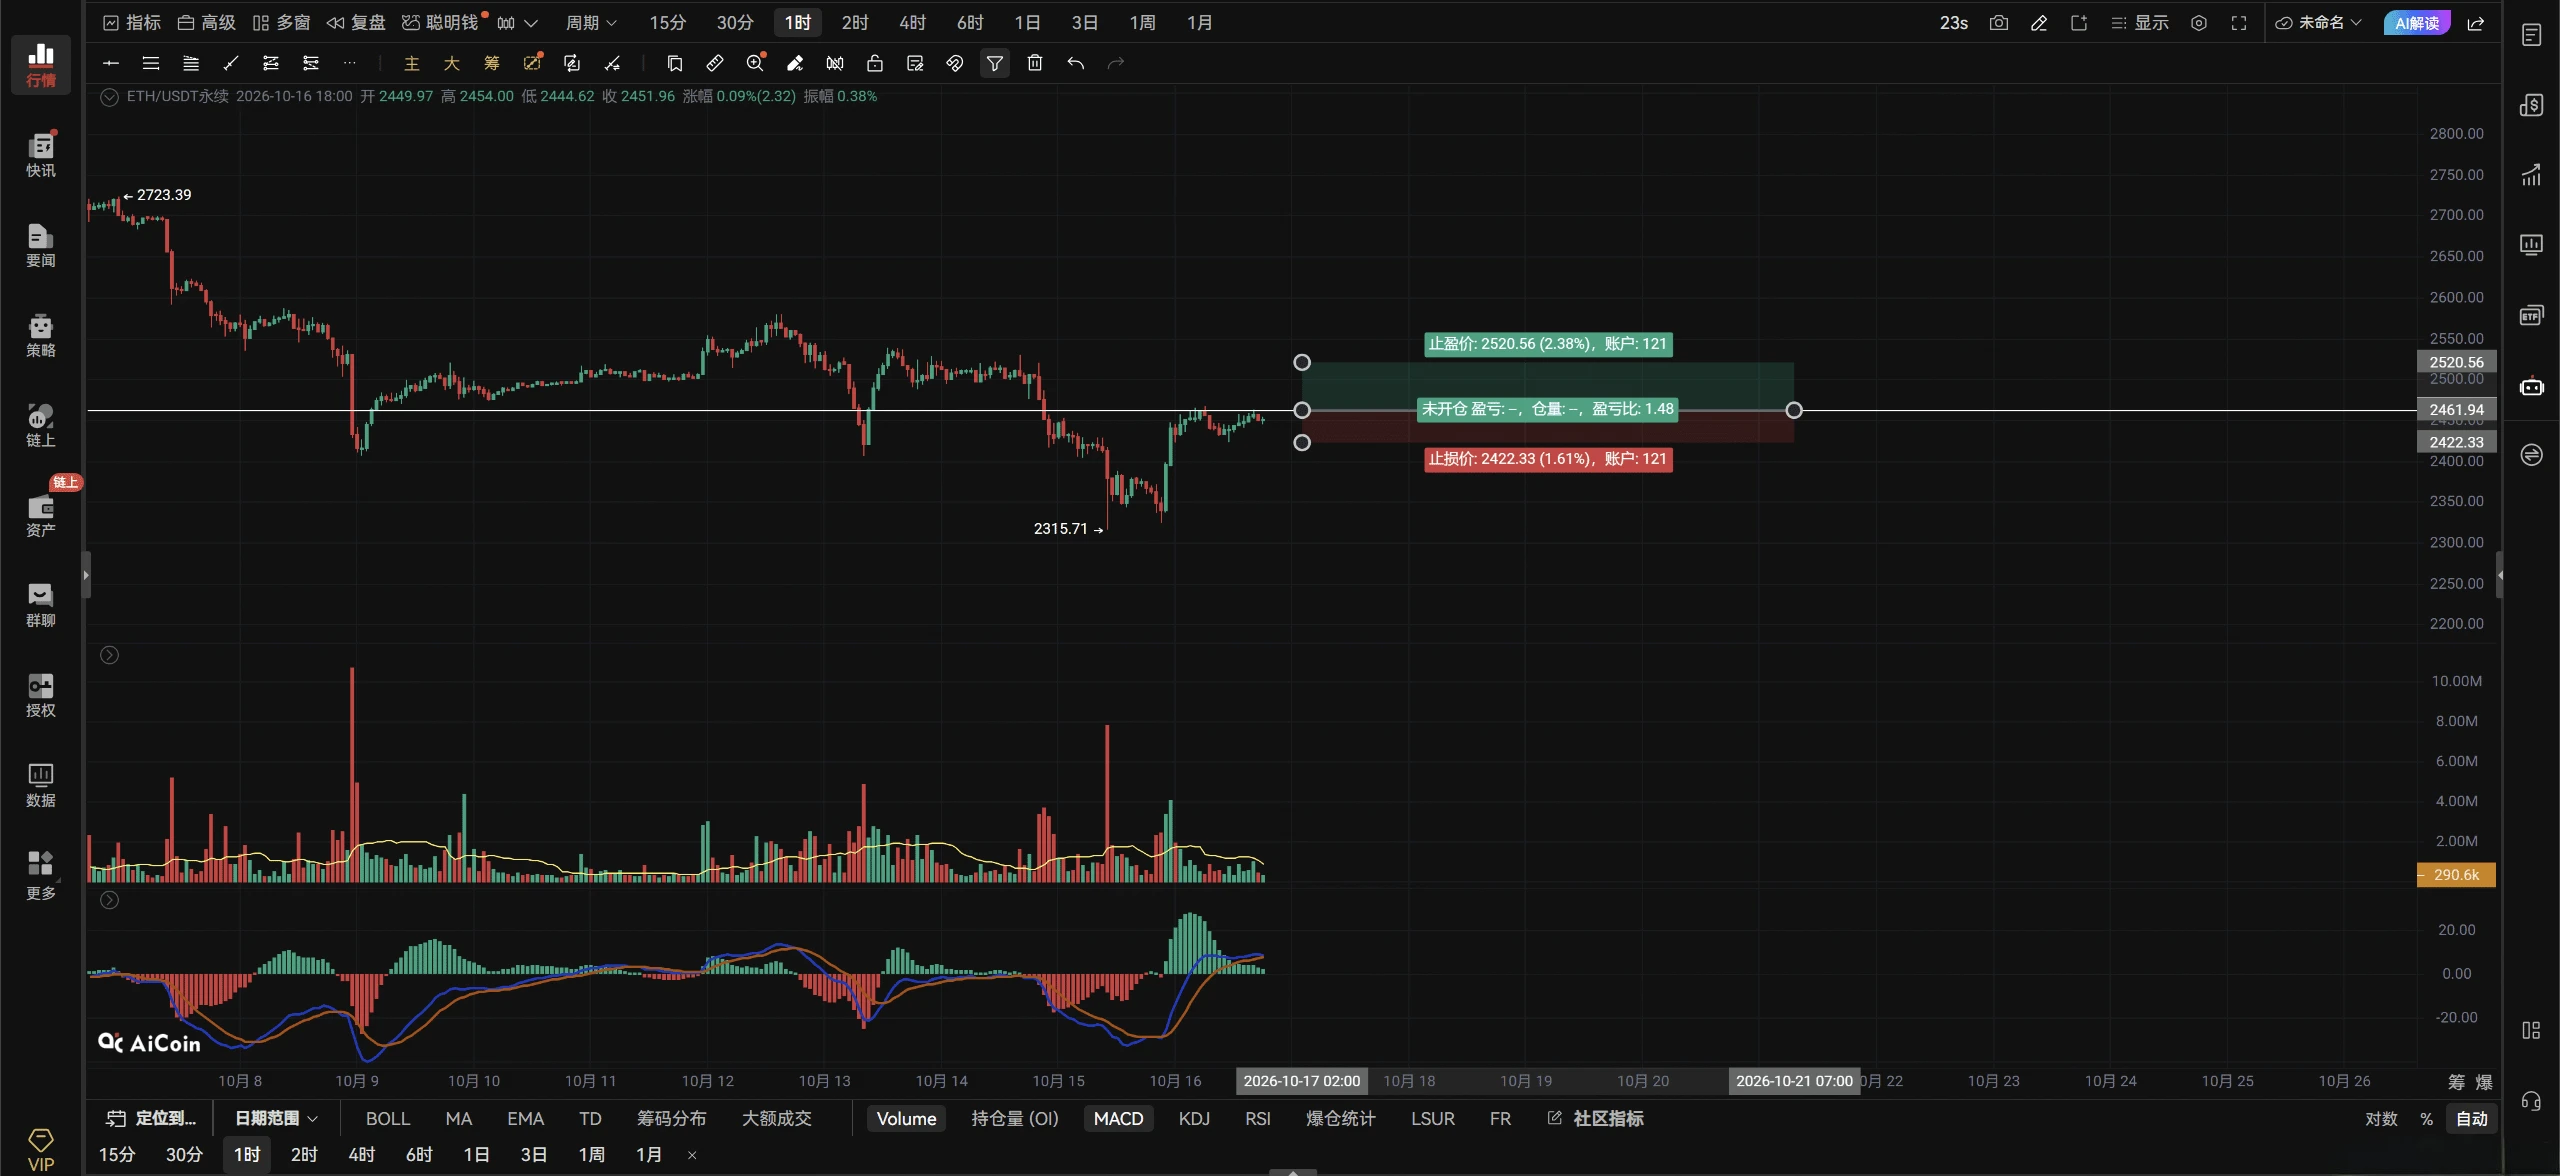Open the customer service headset icon
This screenshot has height=1176, width=2560.
(x=2531, y=1100)
